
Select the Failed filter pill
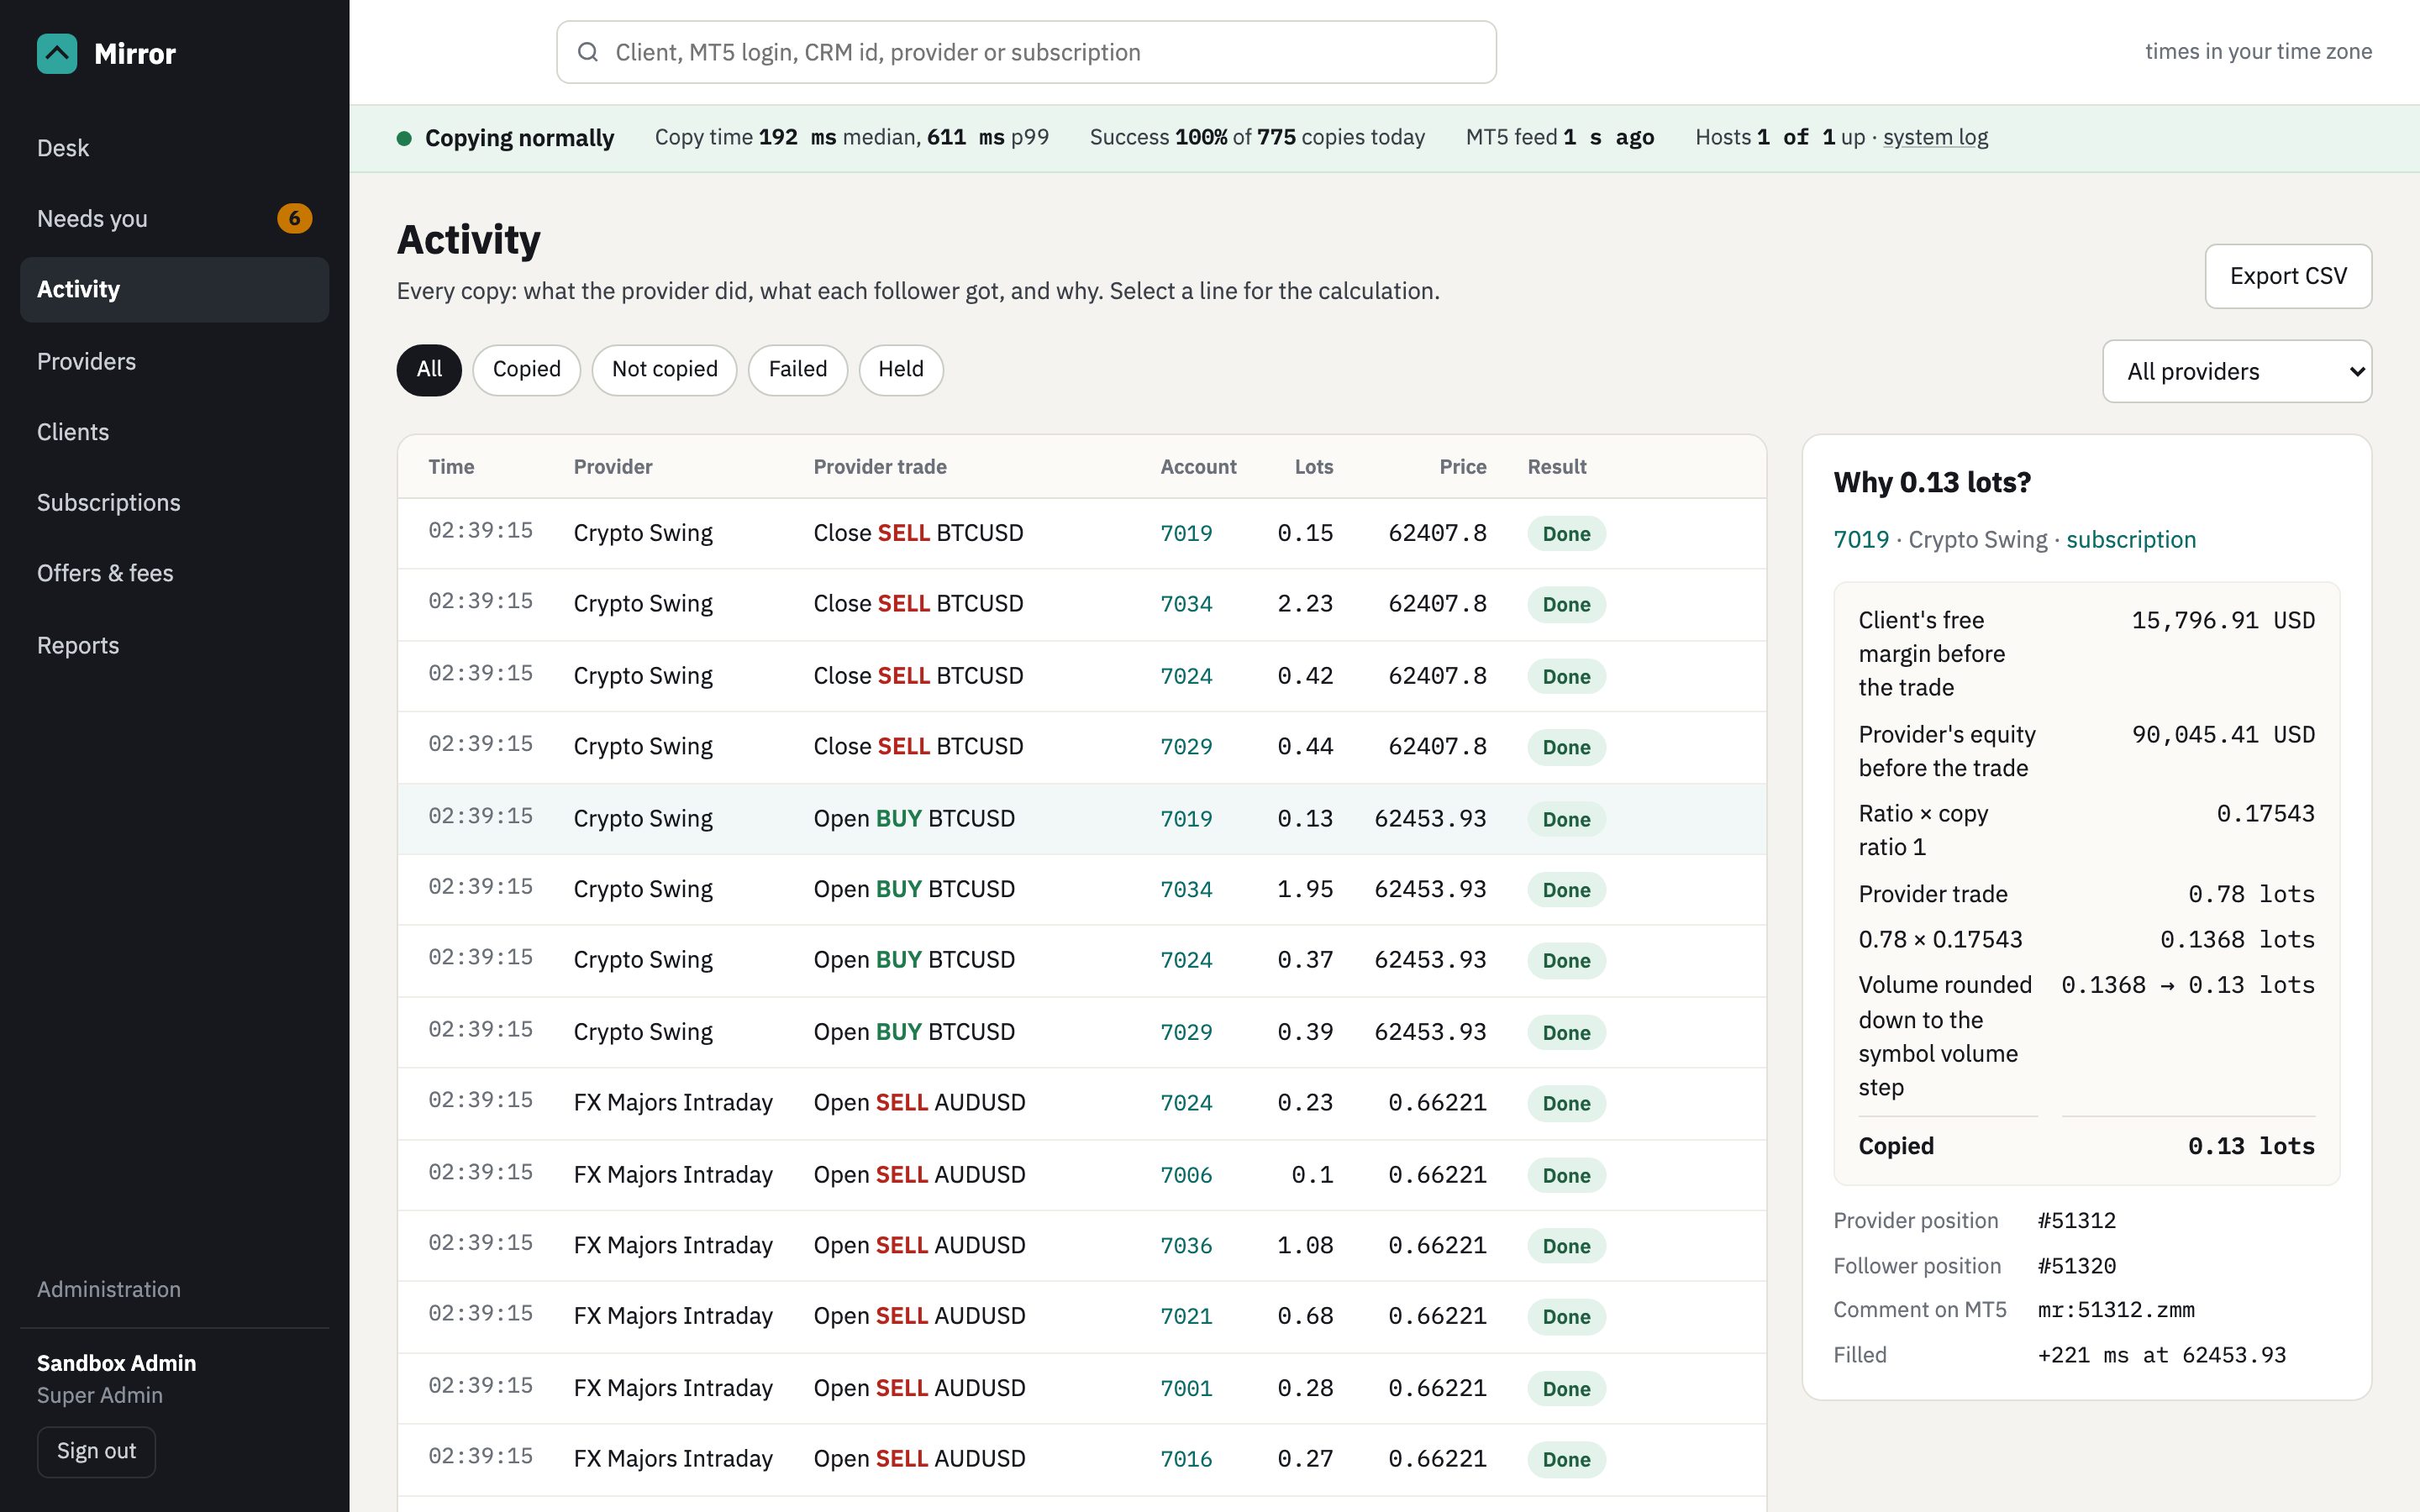point(797,370)
